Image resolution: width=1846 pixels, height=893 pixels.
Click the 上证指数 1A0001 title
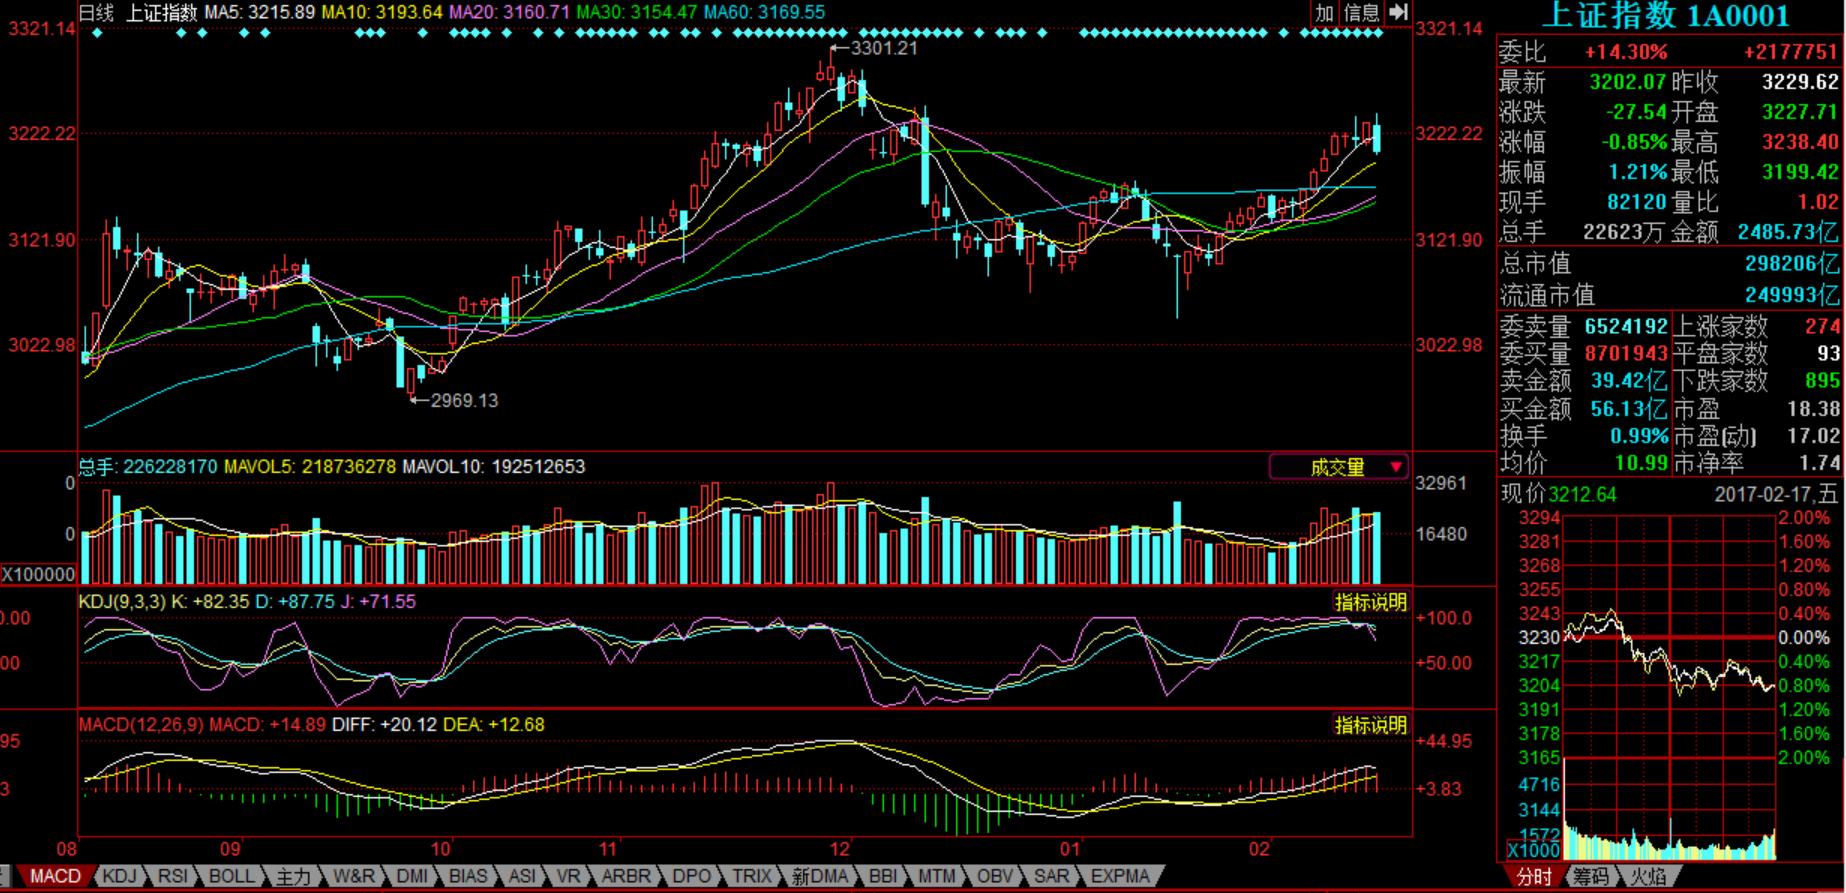1665,16
